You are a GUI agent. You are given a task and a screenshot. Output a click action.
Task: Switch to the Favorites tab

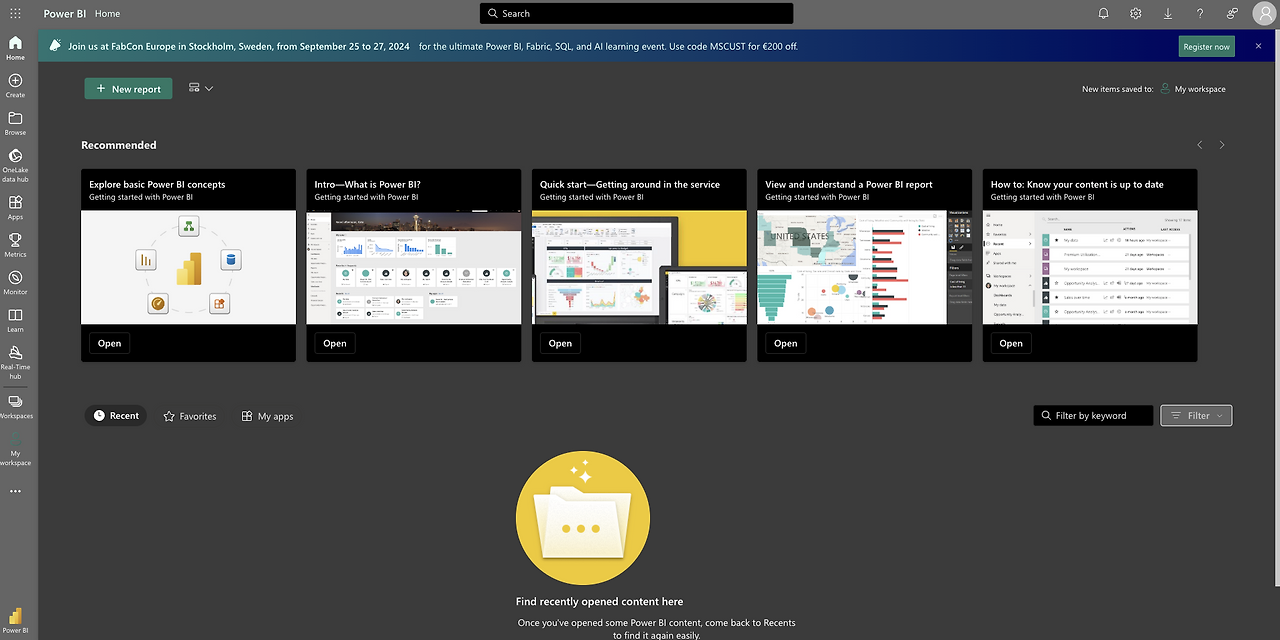point(190,416)
